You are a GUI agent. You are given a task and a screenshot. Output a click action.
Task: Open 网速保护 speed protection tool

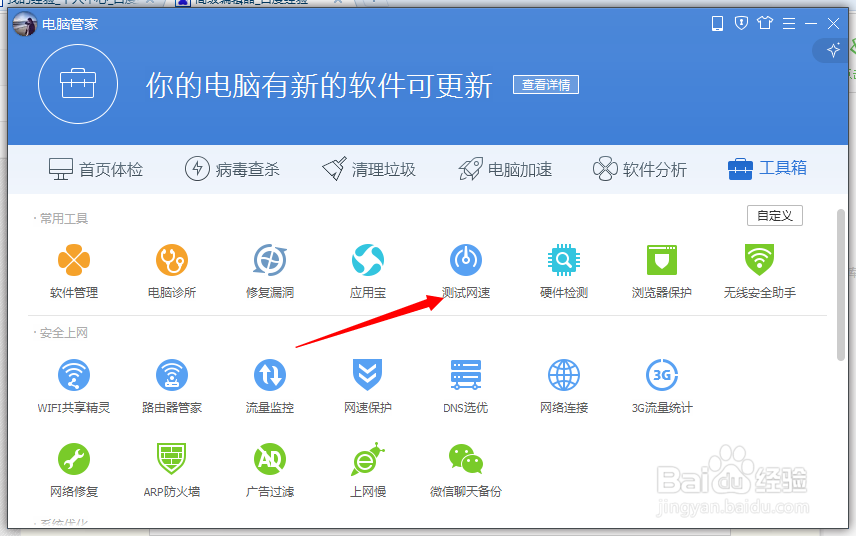pyautogui.click(x=367, y=386)
